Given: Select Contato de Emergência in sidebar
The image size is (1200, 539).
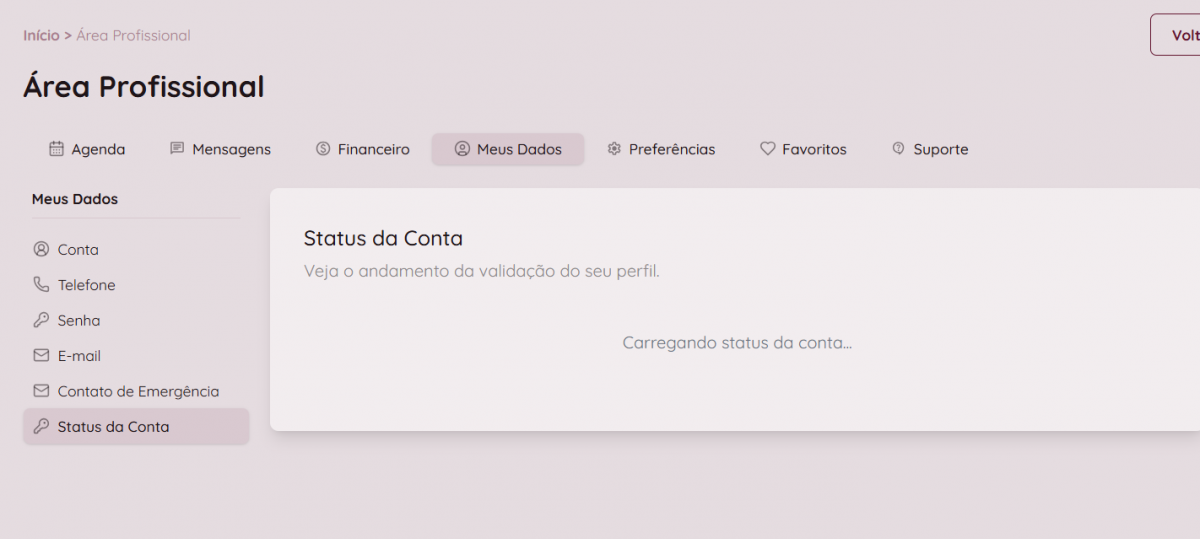Looking at the screenshot, I should [138, 391].
